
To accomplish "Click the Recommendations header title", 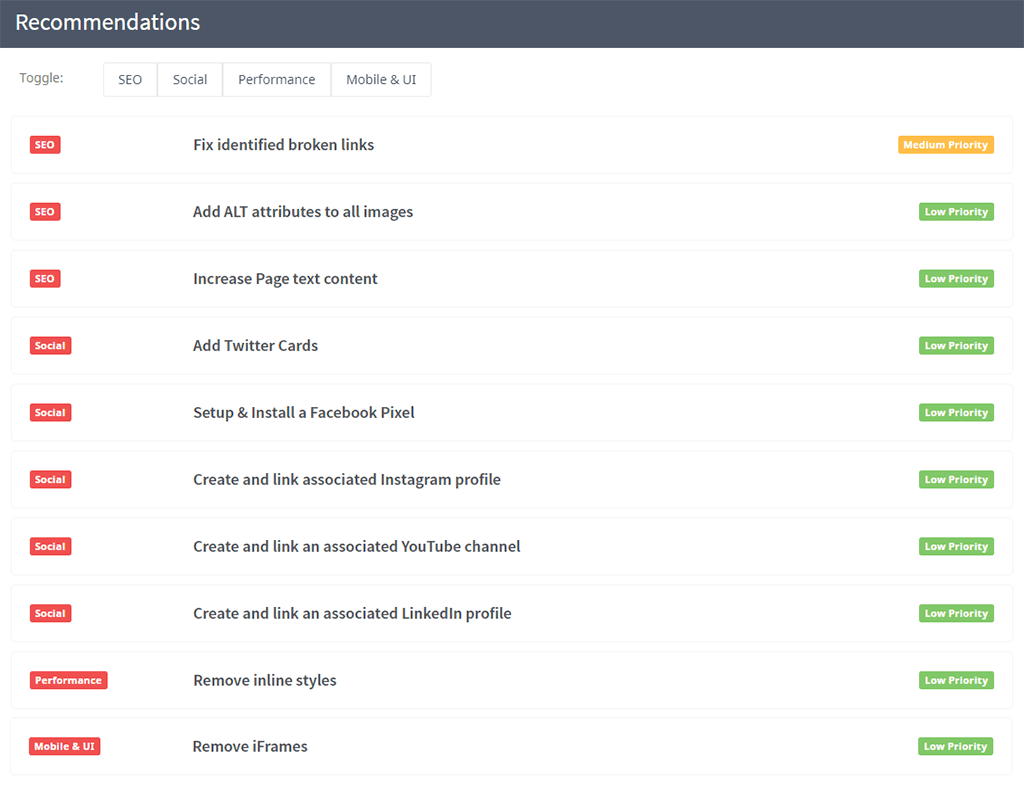I will (x=108, y=23).
